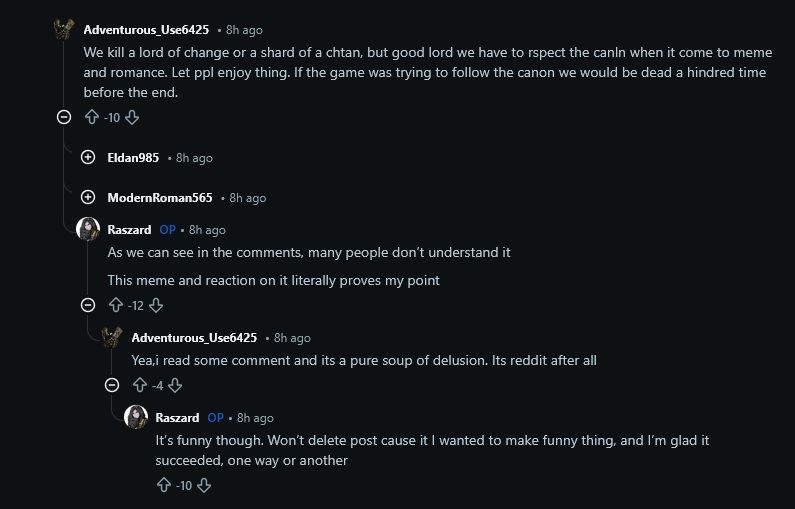This screenshot has width=795, height=509.
Task: Downvote Raszard's comment scored -12
Action: coord(156,305)
